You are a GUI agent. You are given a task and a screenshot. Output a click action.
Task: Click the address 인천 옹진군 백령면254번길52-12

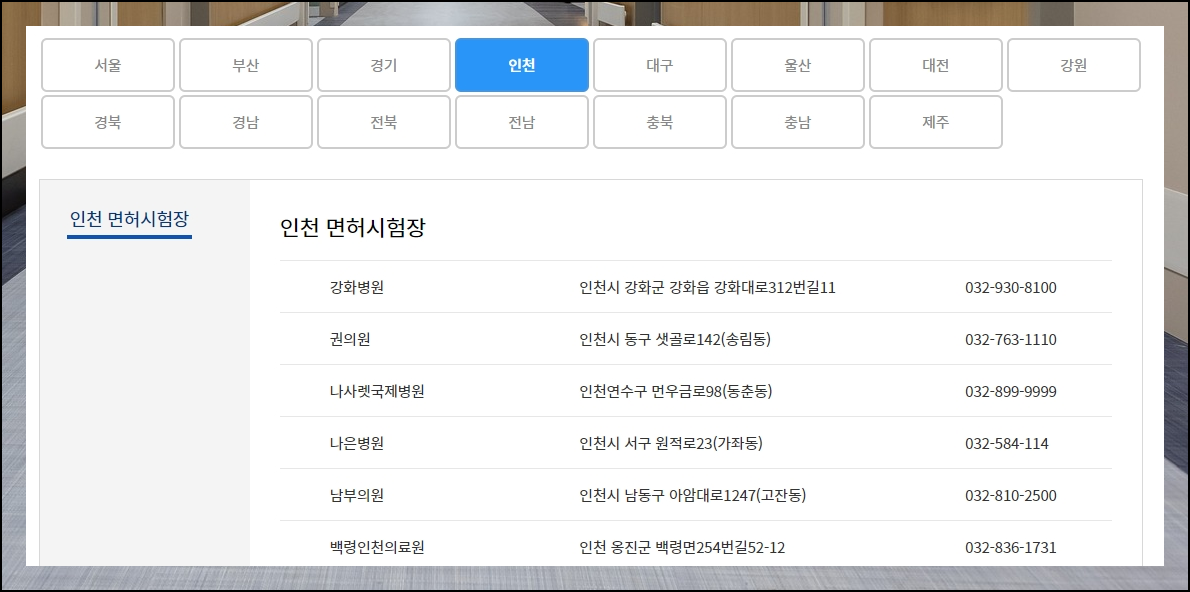pos(682,547)
